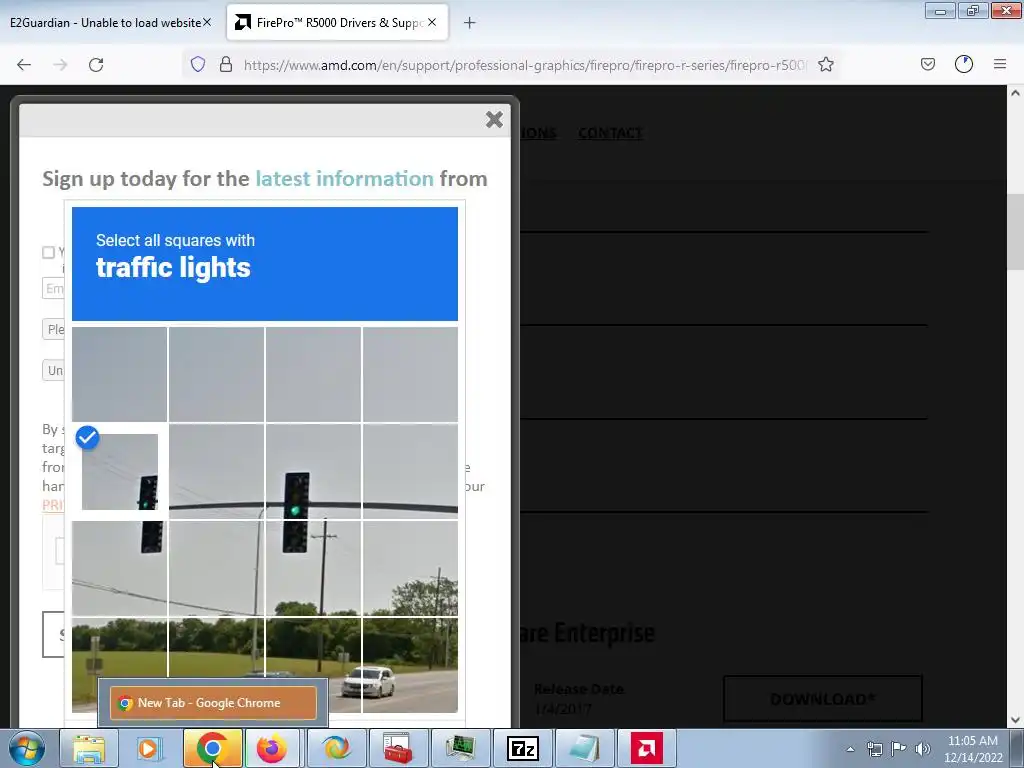
Task: Select top-left plain sky captcha tile
Action: coord(120,374)
